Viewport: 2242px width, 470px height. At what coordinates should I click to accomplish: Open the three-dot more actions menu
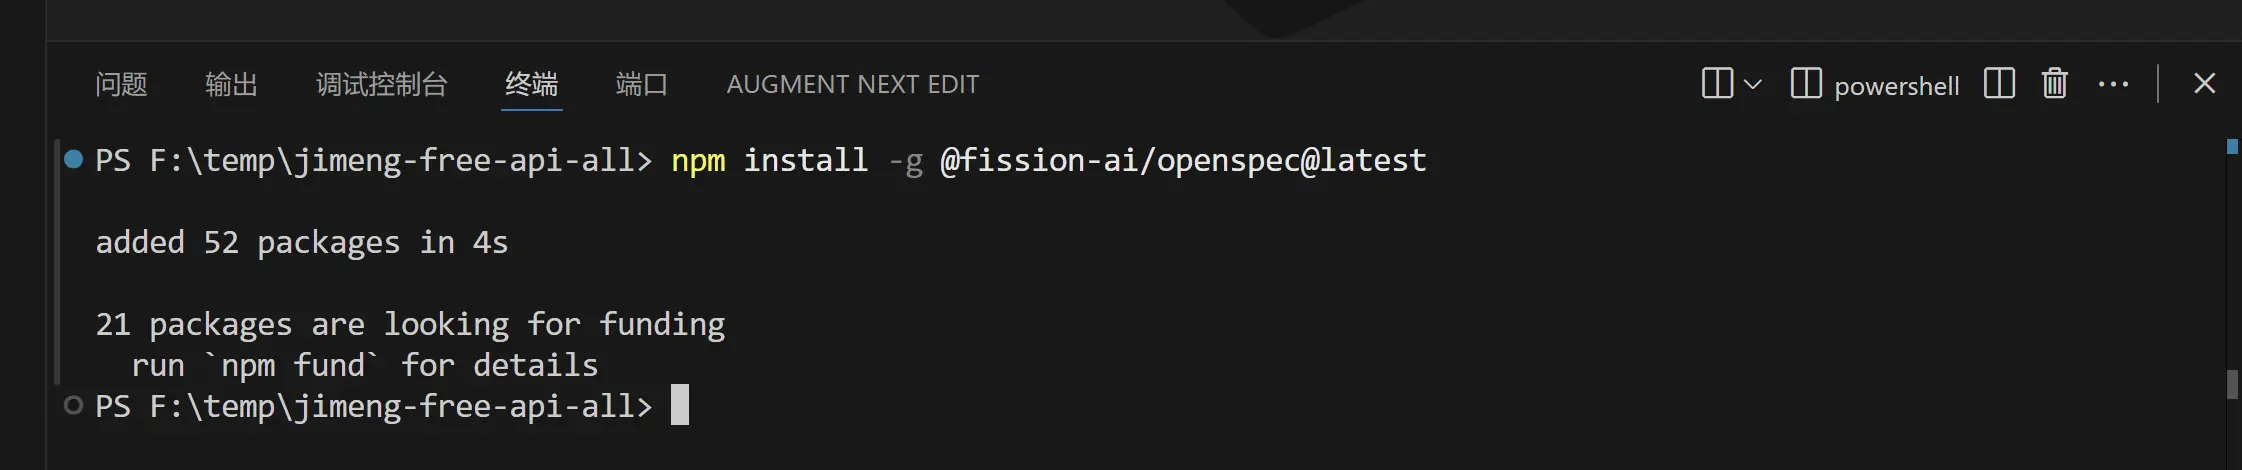coord(2113,84)
